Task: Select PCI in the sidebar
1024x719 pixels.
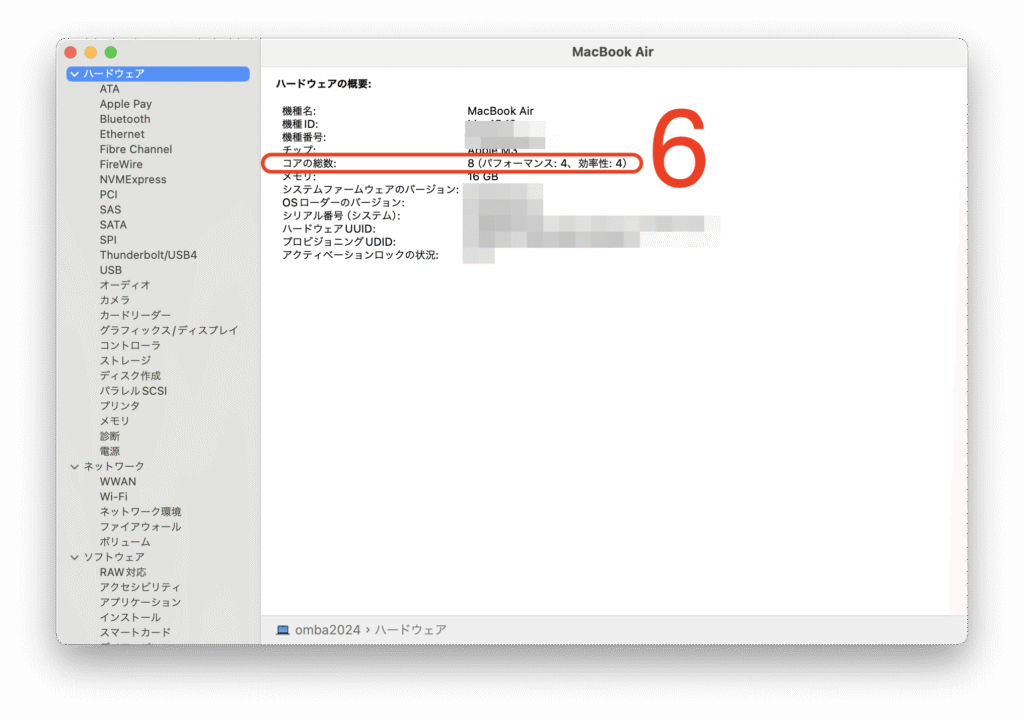Action: click(108, 194)
